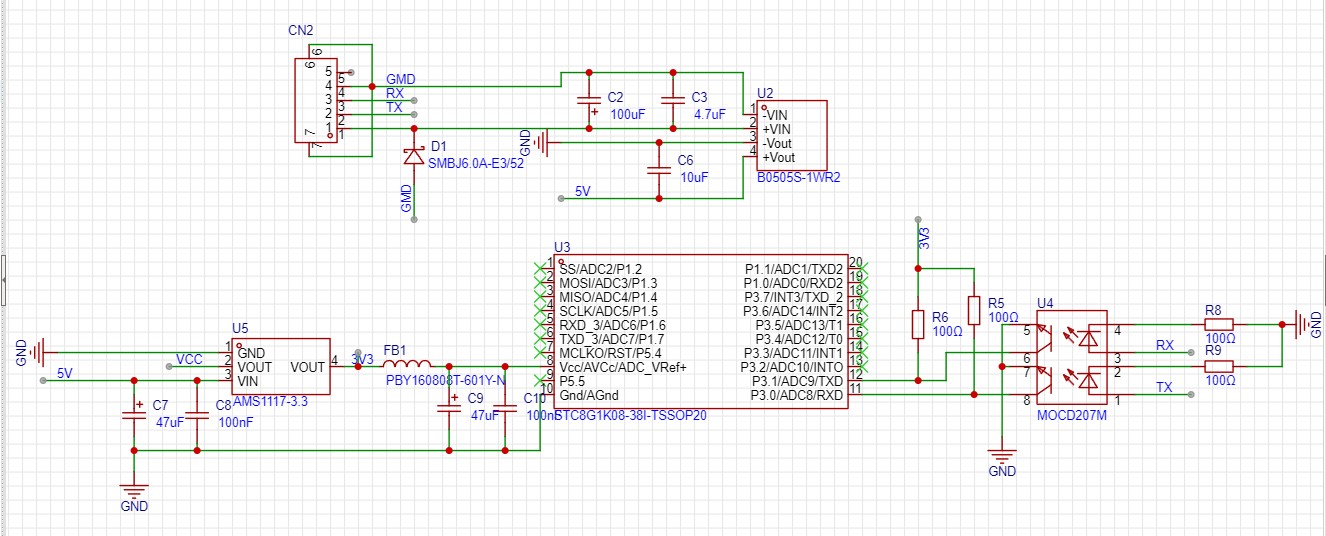Image resolution: width=1326 pixels, height=536 pixels.
Task: Click the R9 designator label
Action: click(1214, 351)
